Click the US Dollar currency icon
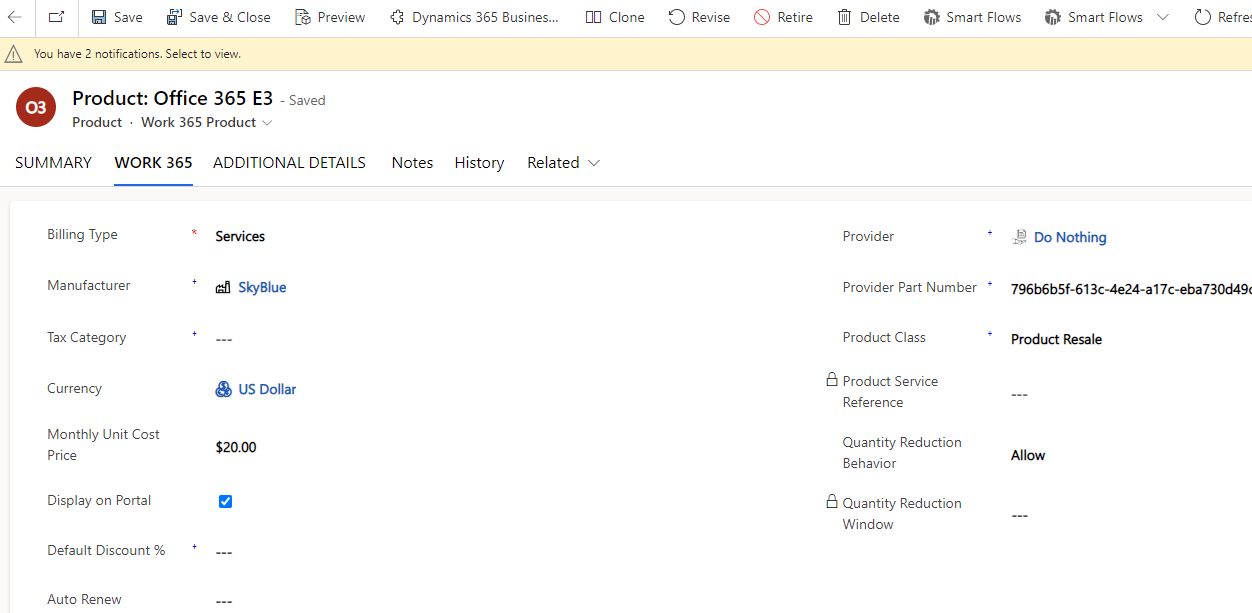The height and width of the screenshot is (613, 1252). coord(223,389)
